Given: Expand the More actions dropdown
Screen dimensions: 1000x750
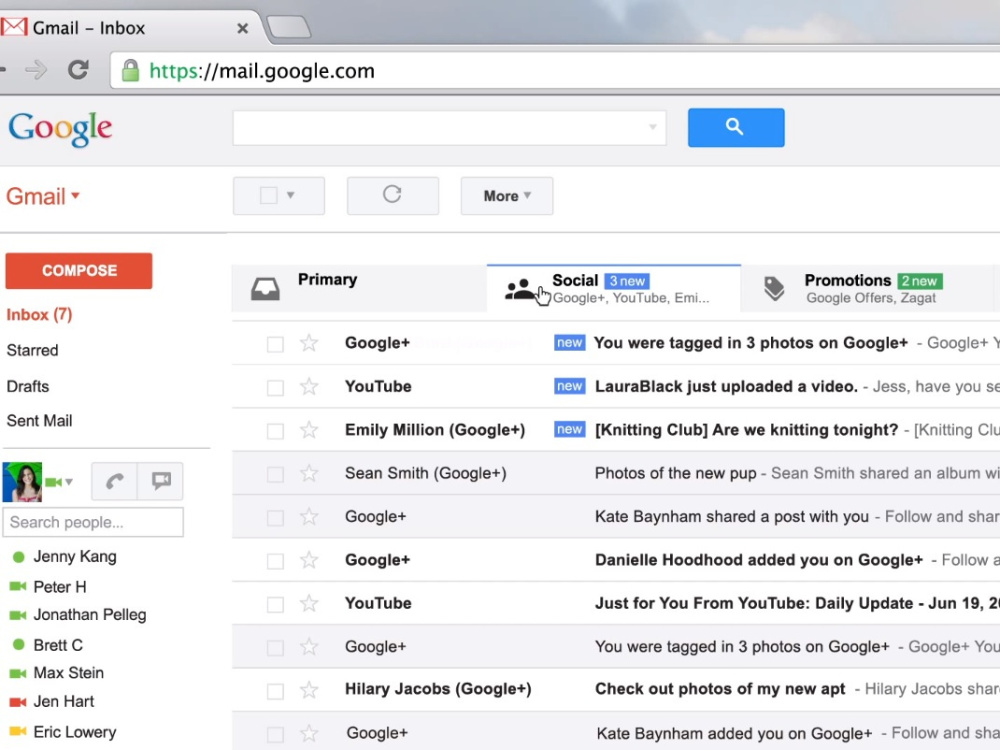Looking at the screenshot, I should pyautogui.click(x=507, y=196).
